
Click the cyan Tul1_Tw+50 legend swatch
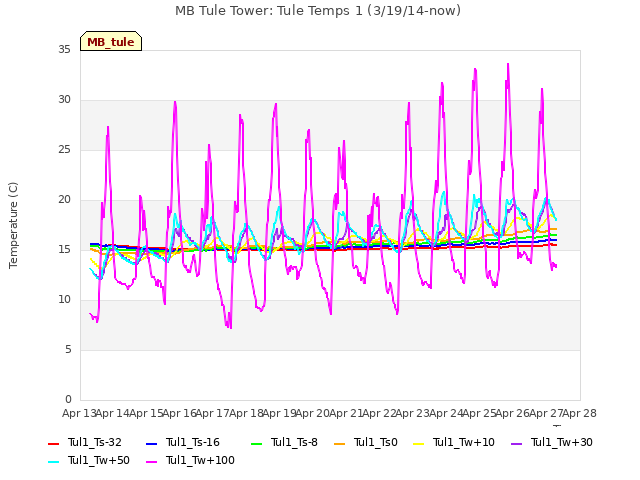tap(53, 462)
